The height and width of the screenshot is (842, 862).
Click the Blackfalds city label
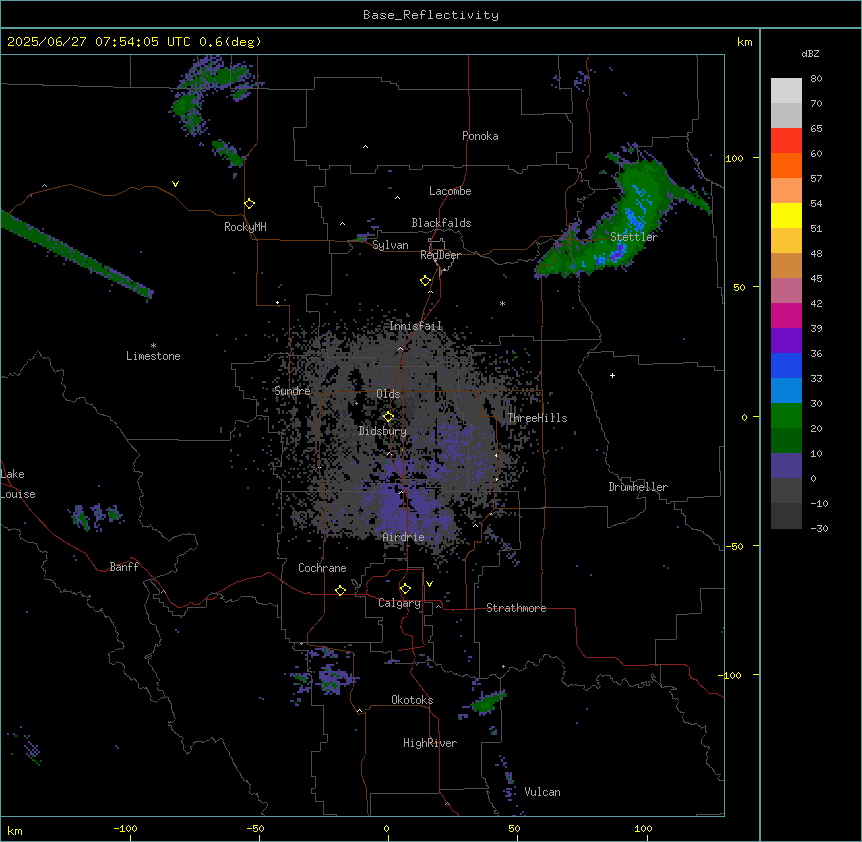click(x=441, y=223)
